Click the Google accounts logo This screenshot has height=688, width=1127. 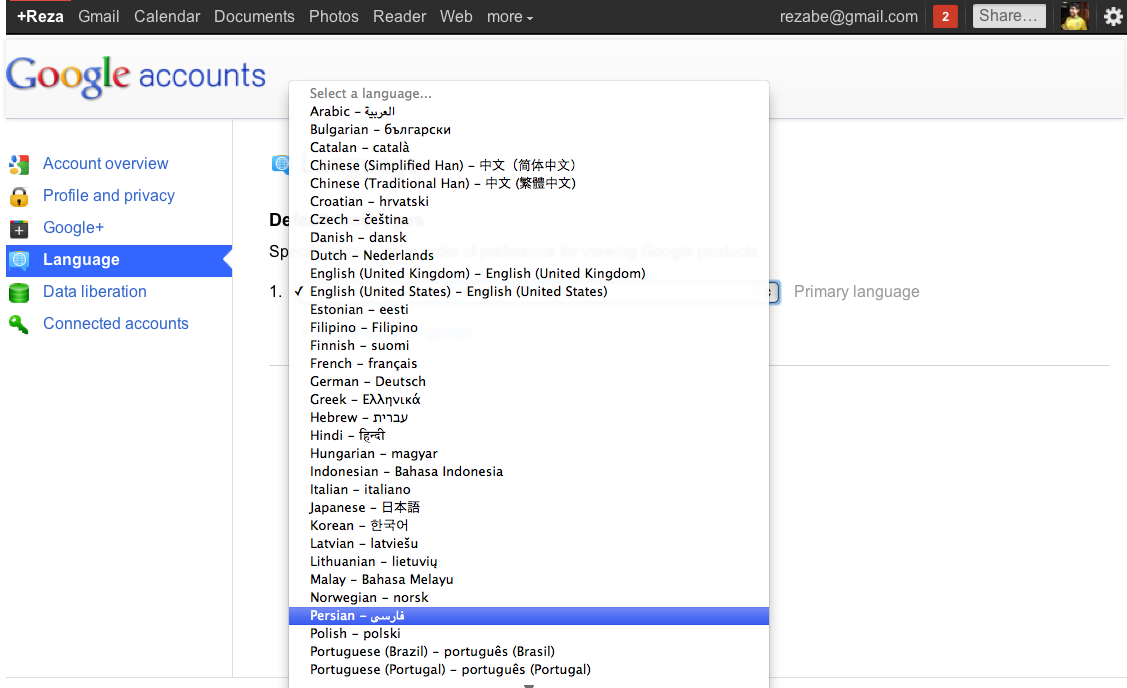point(136,76)
